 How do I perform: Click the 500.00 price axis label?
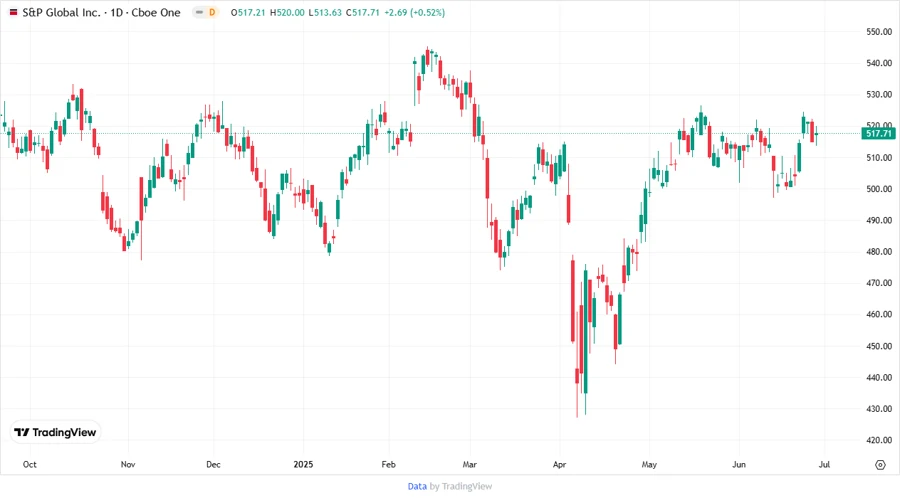click(878, 189)
